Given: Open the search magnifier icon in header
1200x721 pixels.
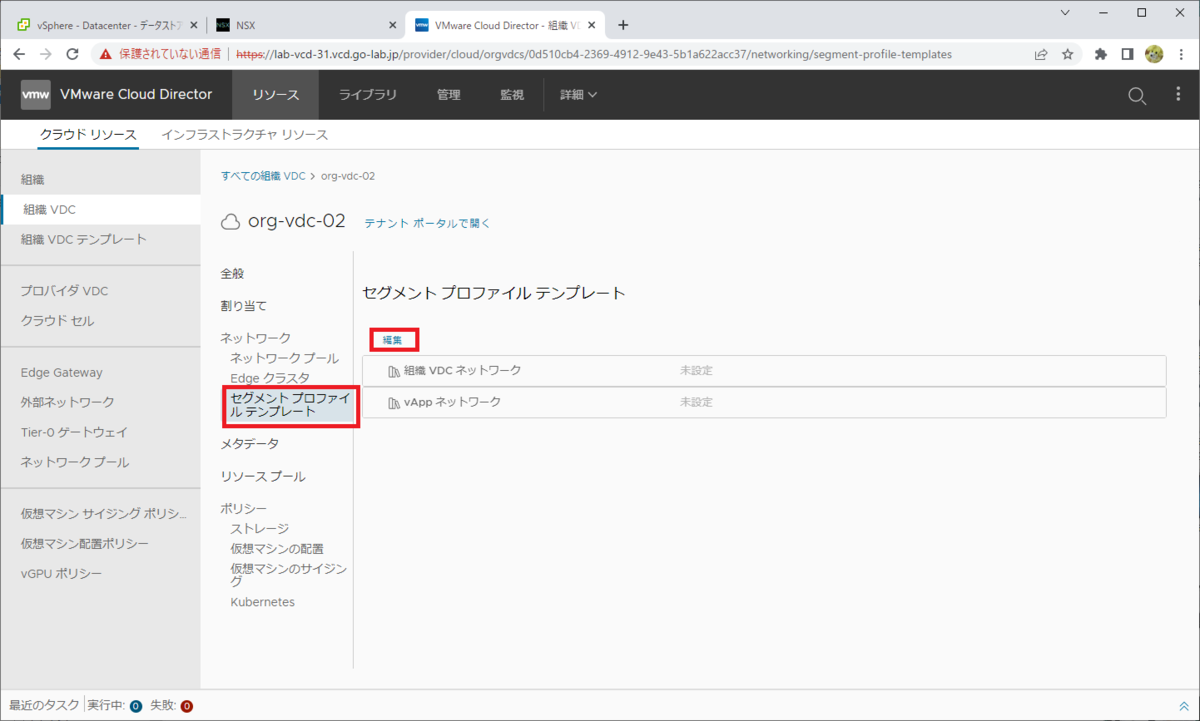Looking at the screenshot, I should pyautogui.click(x=1136, y=95).
